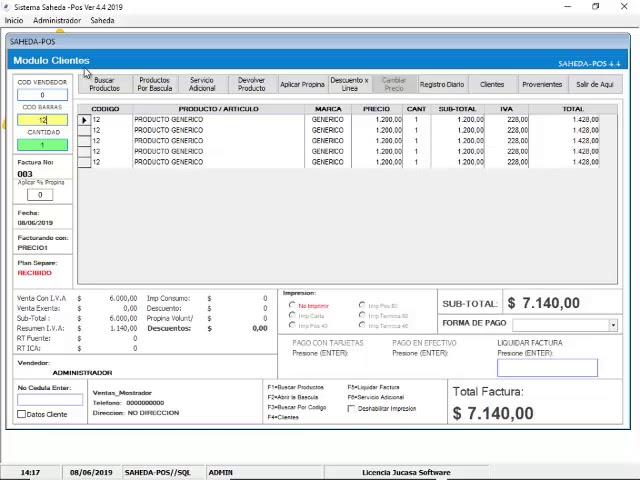Viewport: 640px width, 480px height.
Task: Click Devolver Producto button
Action: 252,84
